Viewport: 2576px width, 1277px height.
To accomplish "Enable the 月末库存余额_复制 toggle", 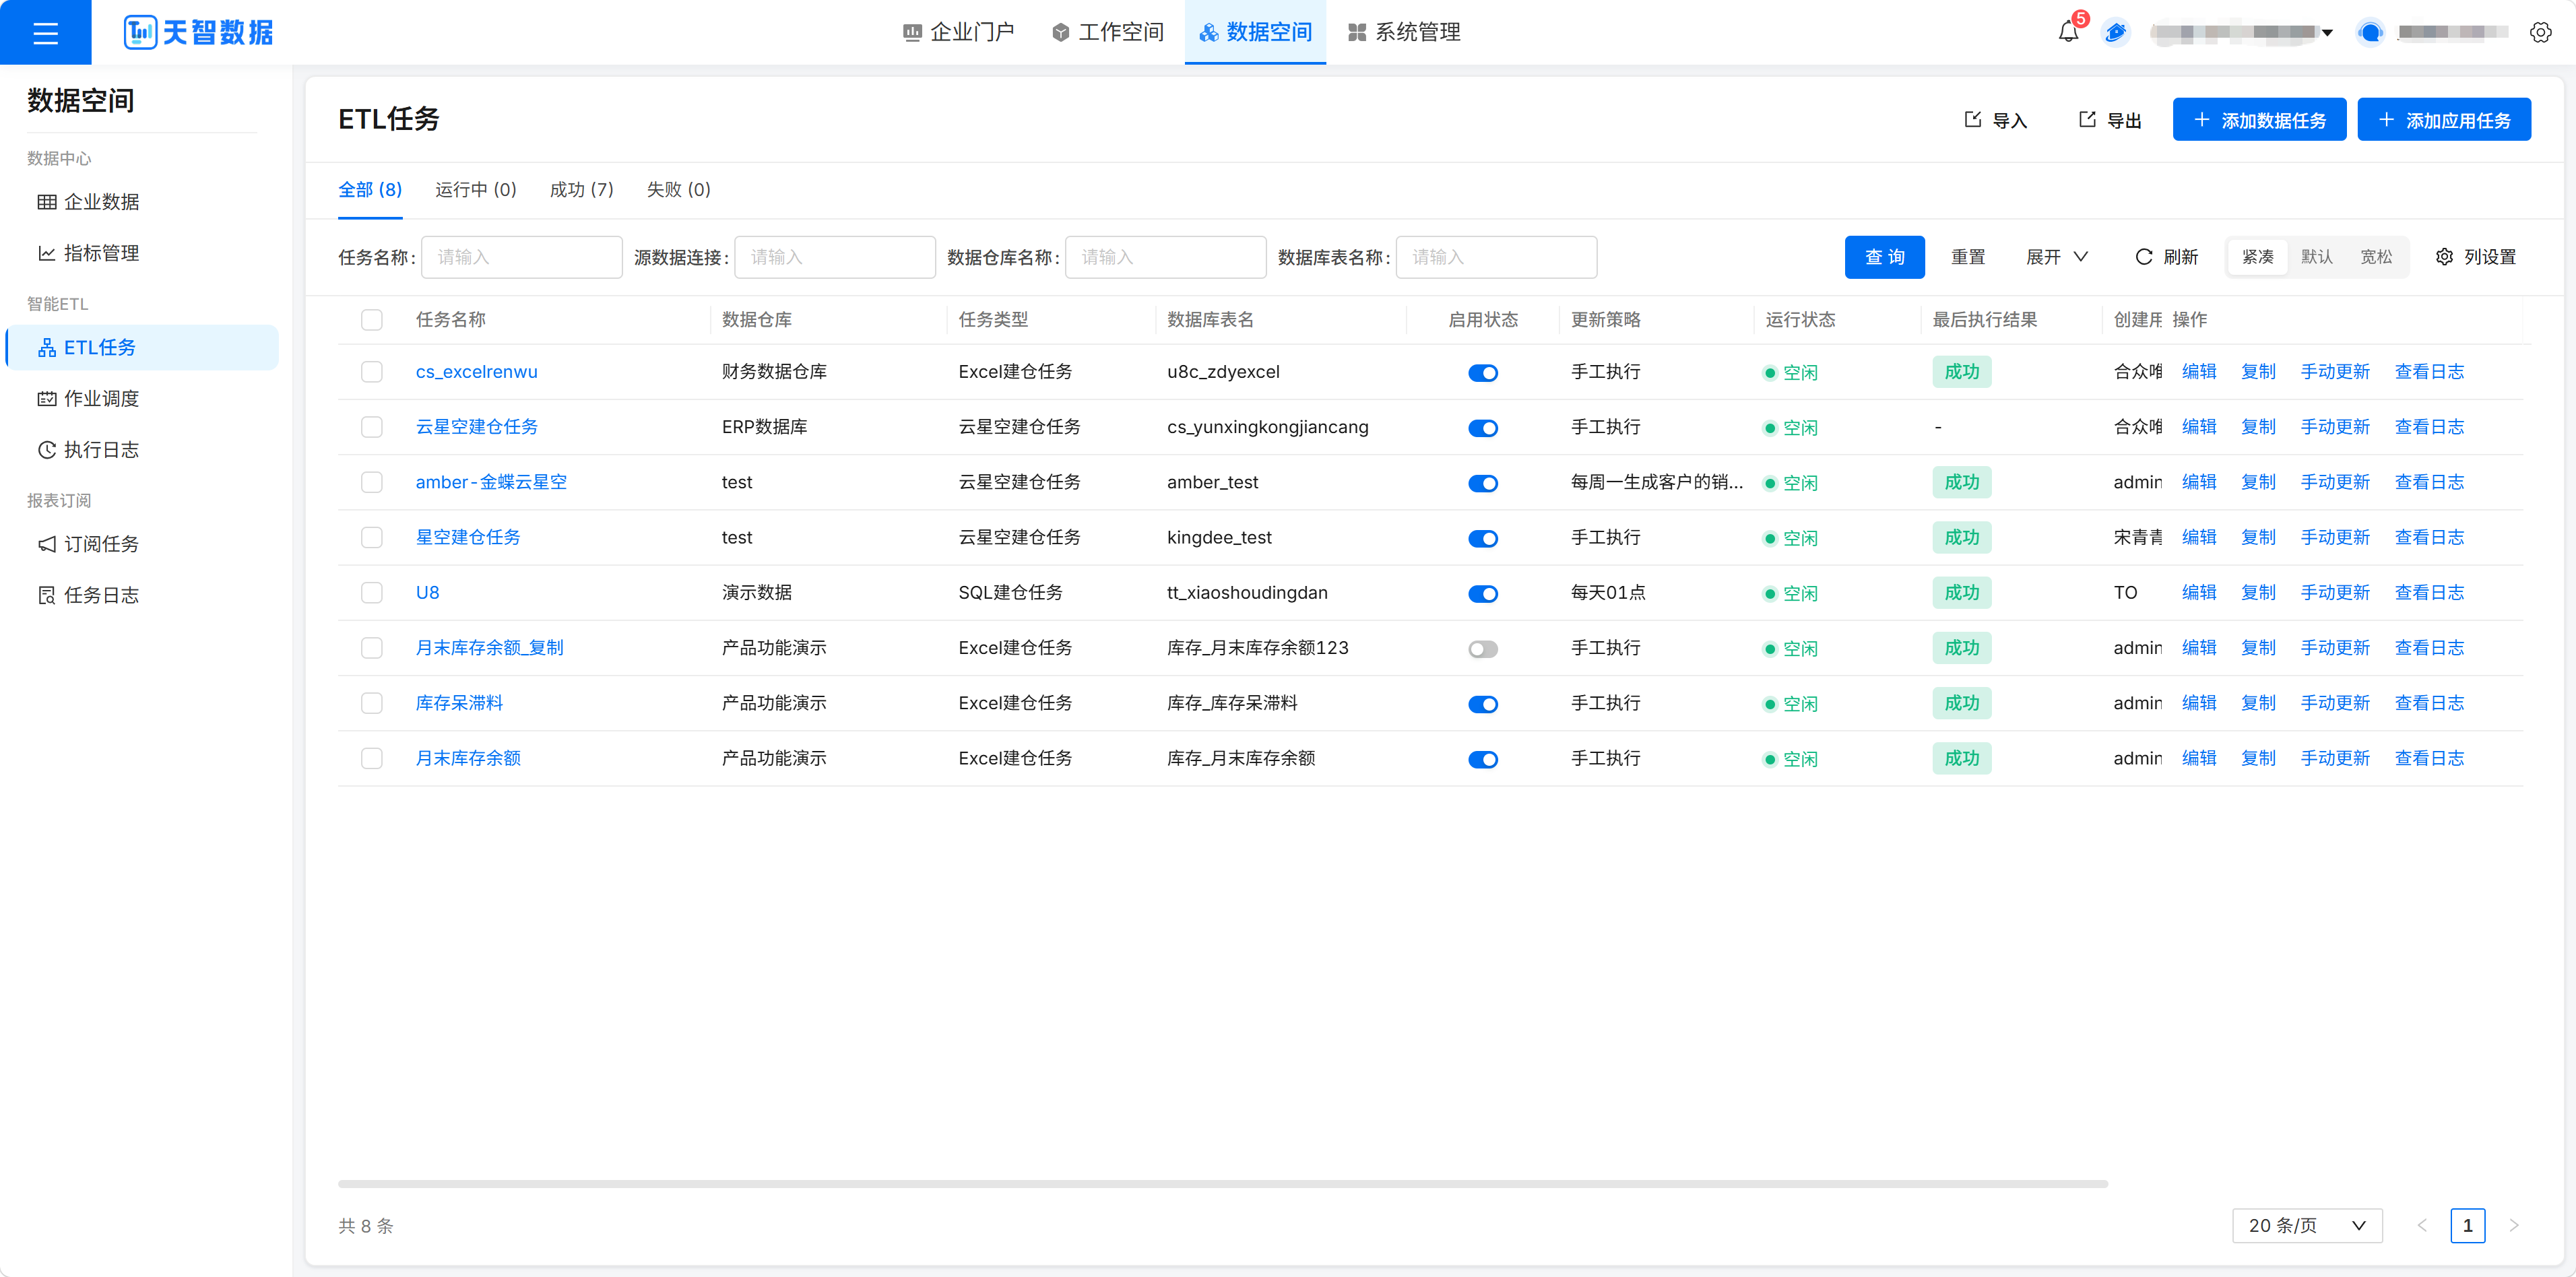I will coord(1482,649).
